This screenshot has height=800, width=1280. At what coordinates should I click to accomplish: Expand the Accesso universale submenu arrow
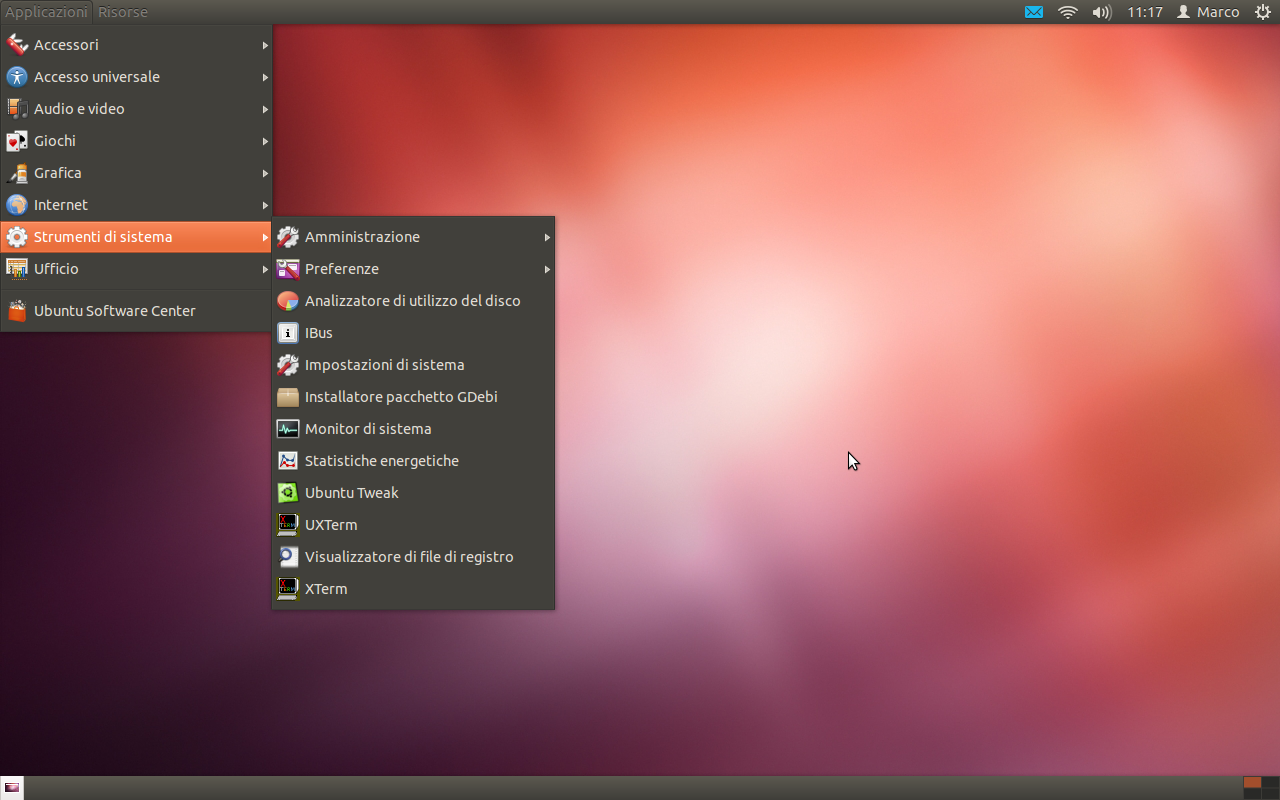tap(265, 77)
